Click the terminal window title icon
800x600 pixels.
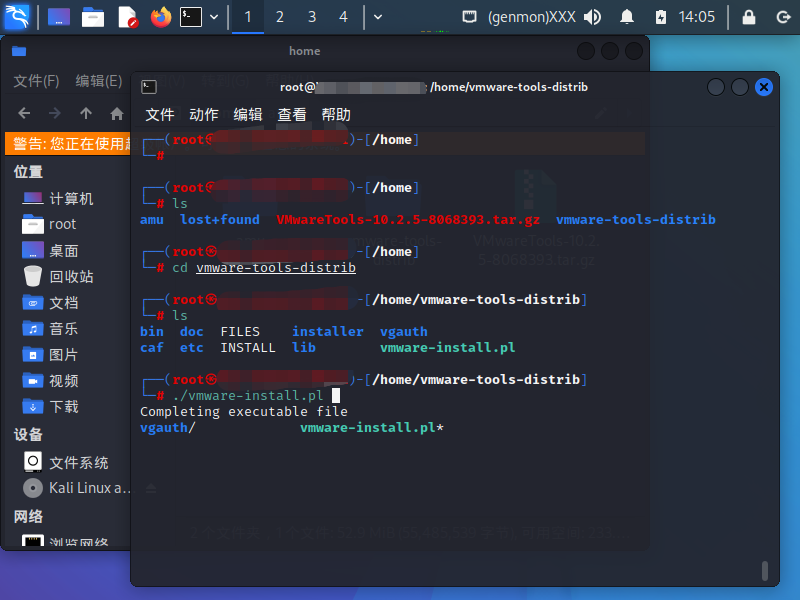(149, 87)
